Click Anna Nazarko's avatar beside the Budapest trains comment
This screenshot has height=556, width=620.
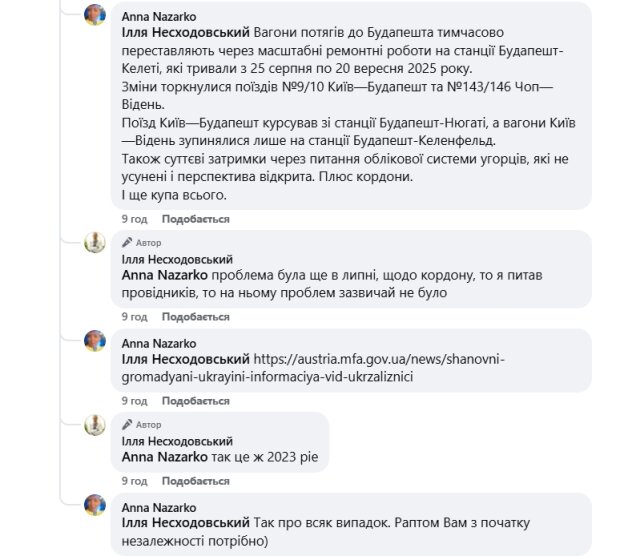tap(95, 15)
